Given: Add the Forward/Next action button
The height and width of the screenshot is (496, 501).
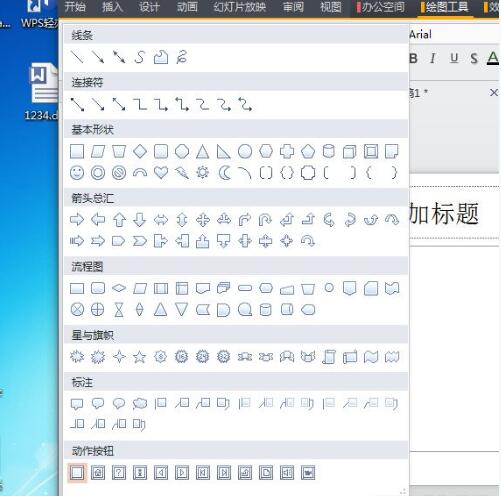Looking at the screenshot, I should pyautogui.click(x=182, y=473).
